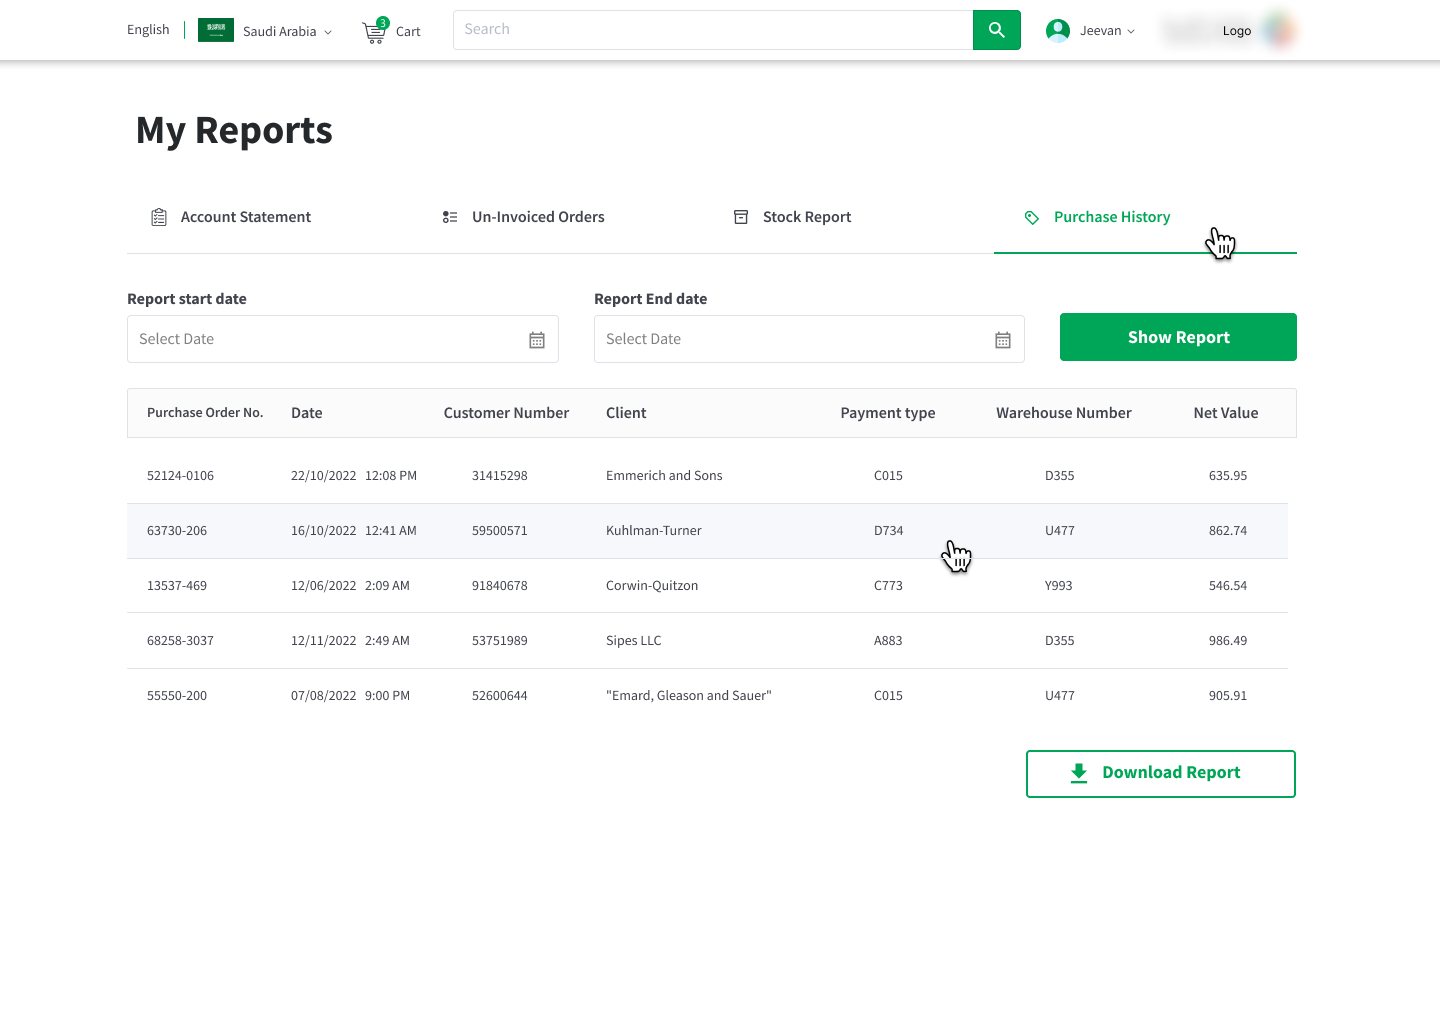The image size is (1440, 1010).
Task: Switch language via English selector
Action: pyautogui.click(x=148, y=30)
